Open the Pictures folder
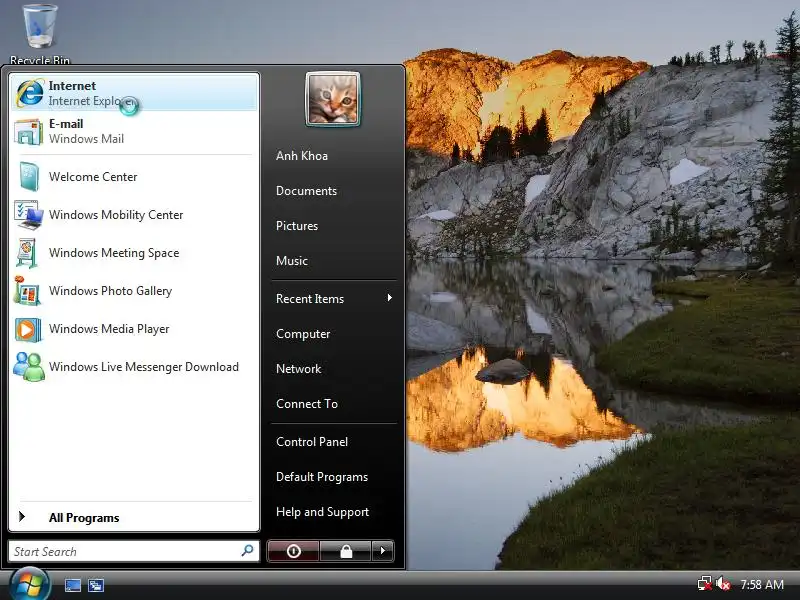Viewport: 800px width, 600px height. pyautogui.click(x=297, y=226)
